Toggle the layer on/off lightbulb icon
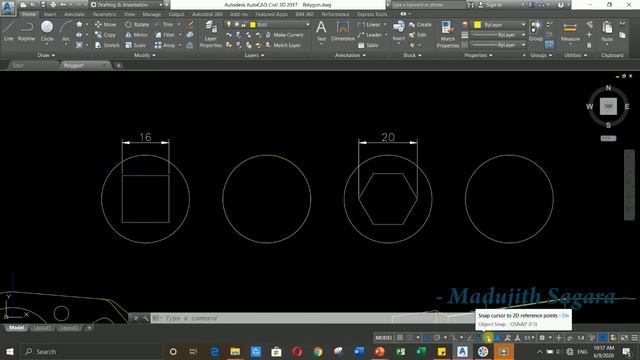This screenshot has height=360, width=640. (229, 24)
